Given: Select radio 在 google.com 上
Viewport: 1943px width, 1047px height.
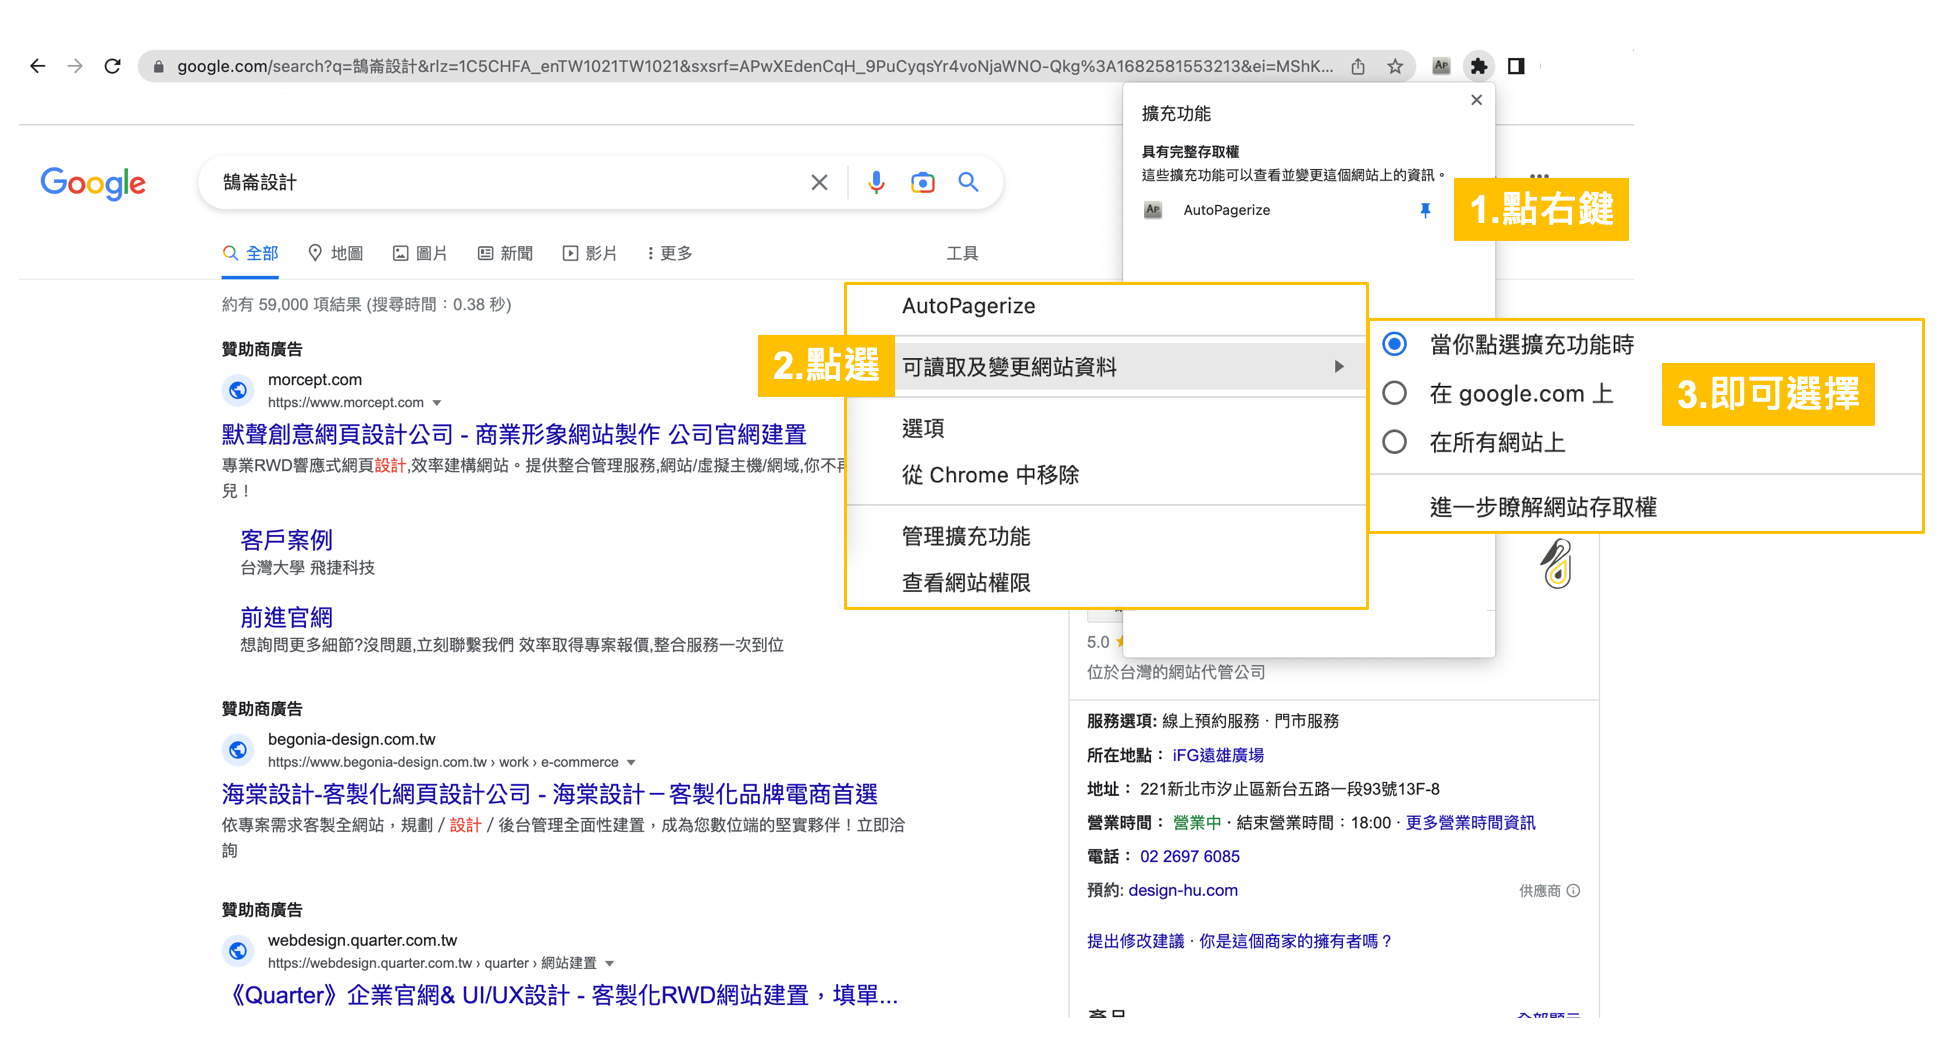Looking at the screenshot, I should click(x=1394, y=393).
